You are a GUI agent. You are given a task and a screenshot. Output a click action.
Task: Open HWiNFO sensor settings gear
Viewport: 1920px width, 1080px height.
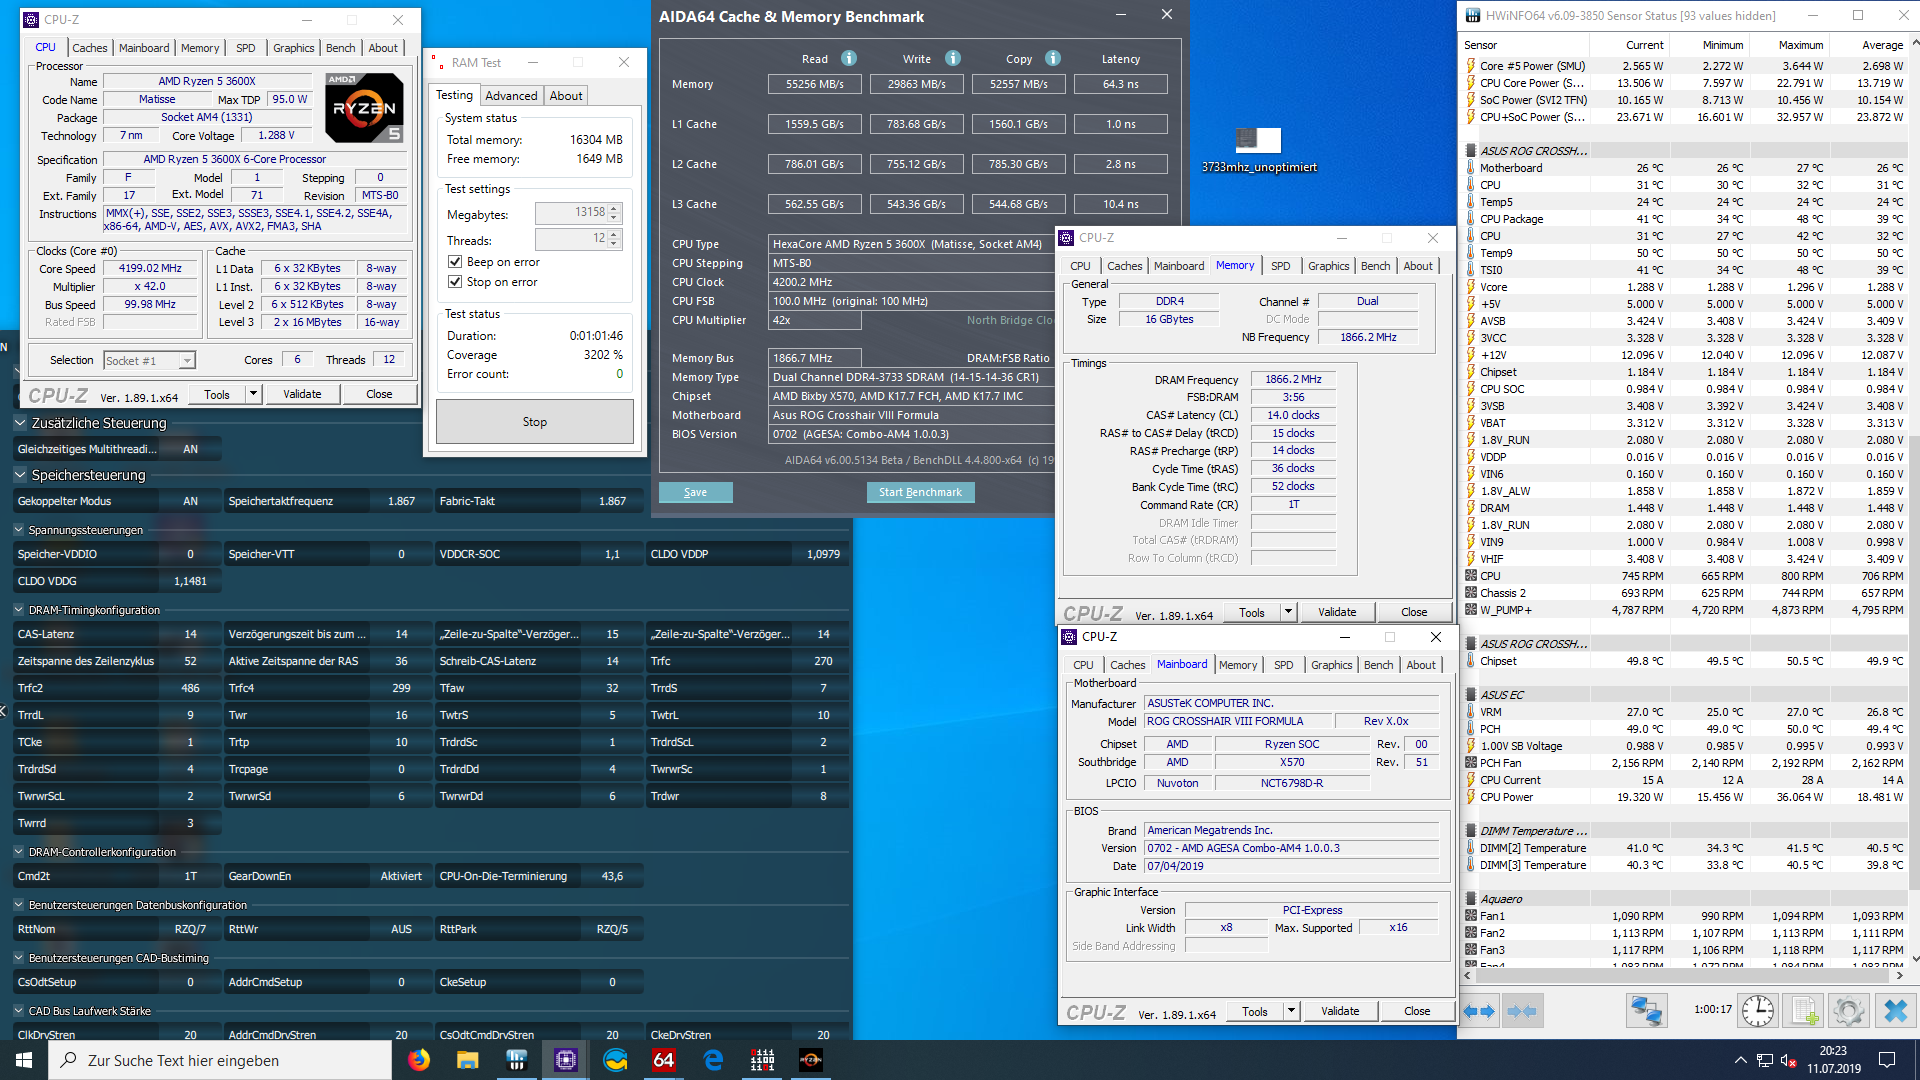tap(1848, 1011)
